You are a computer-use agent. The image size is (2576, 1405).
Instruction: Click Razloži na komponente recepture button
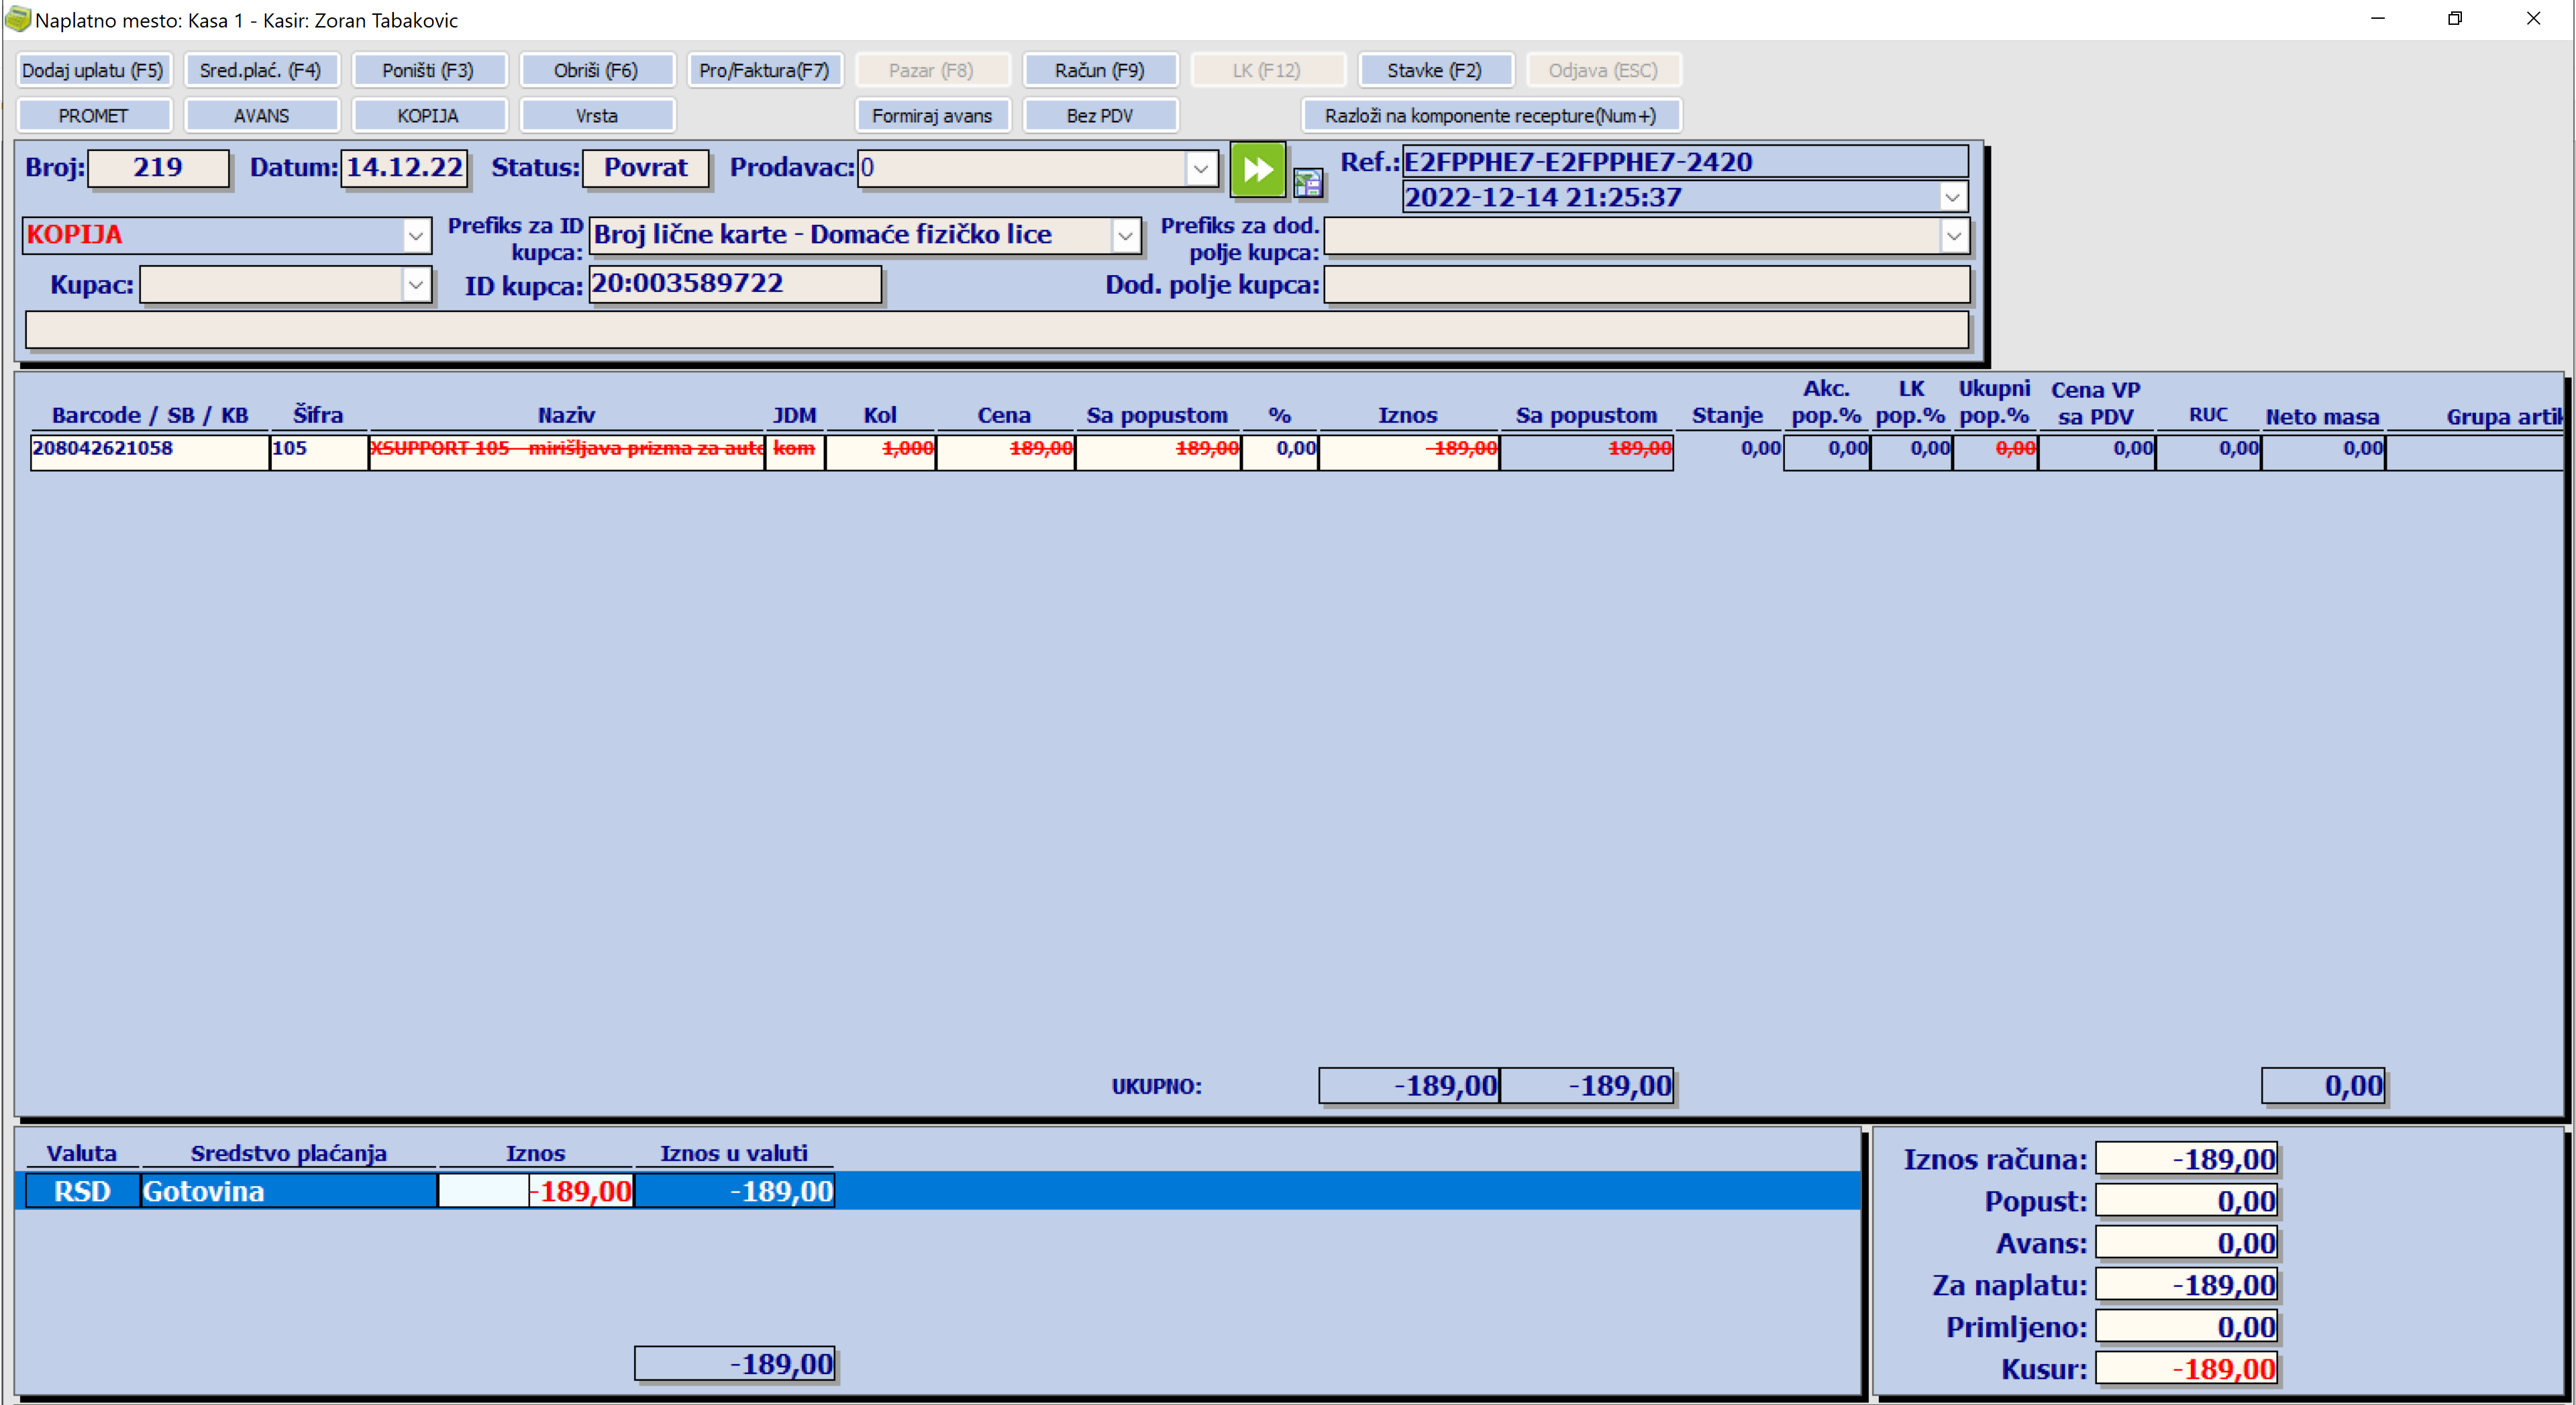click(x=1490, y=116)
